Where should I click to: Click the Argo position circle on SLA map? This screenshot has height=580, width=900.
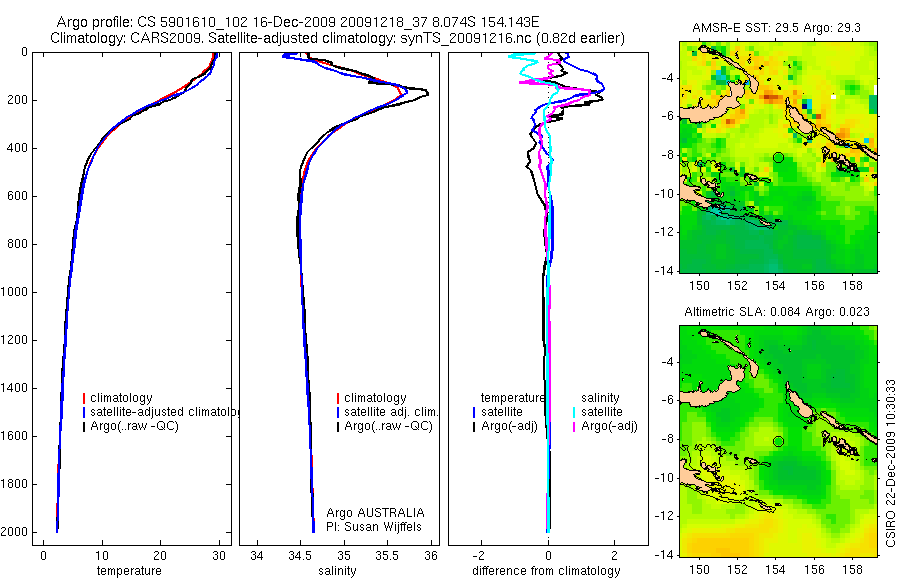click(778, 442)
